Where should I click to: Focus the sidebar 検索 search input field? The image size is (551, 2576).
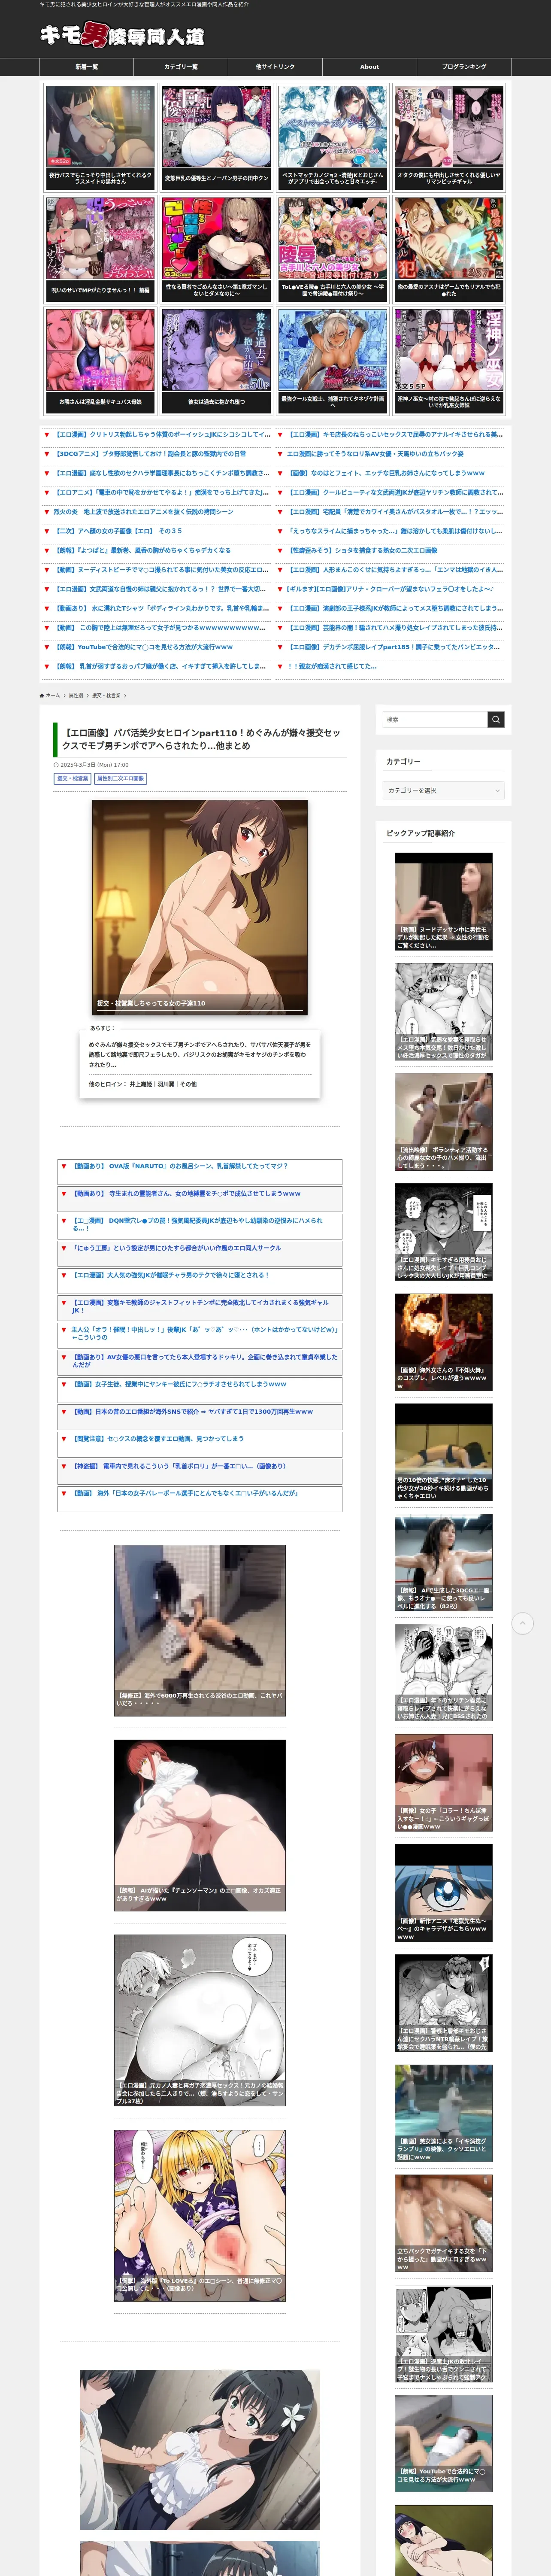tap(435, 719)
